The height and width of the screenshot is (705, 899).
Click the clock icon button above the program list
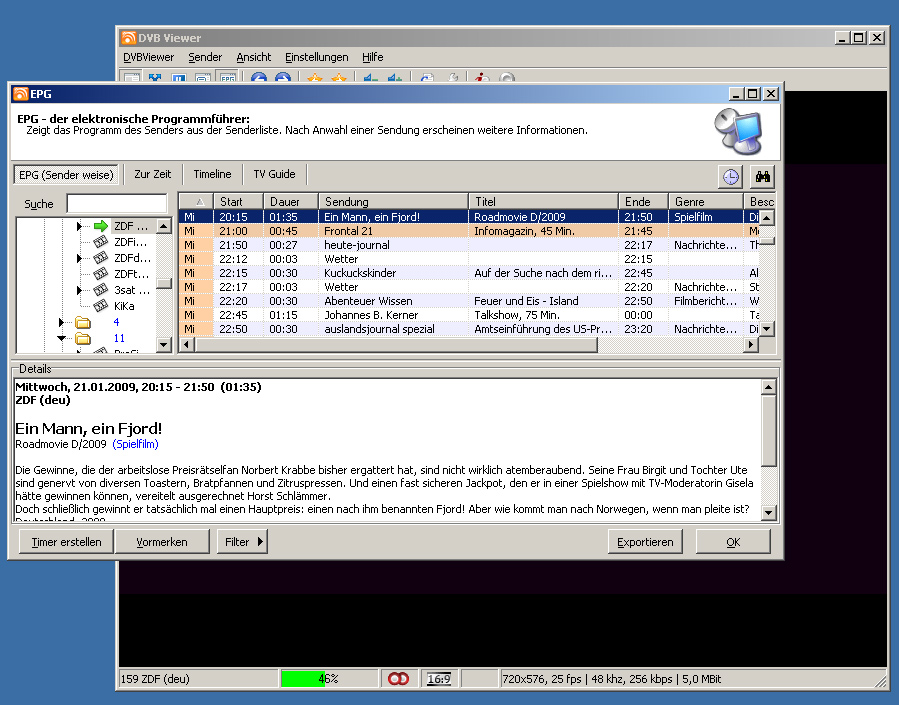click(731, 176)
